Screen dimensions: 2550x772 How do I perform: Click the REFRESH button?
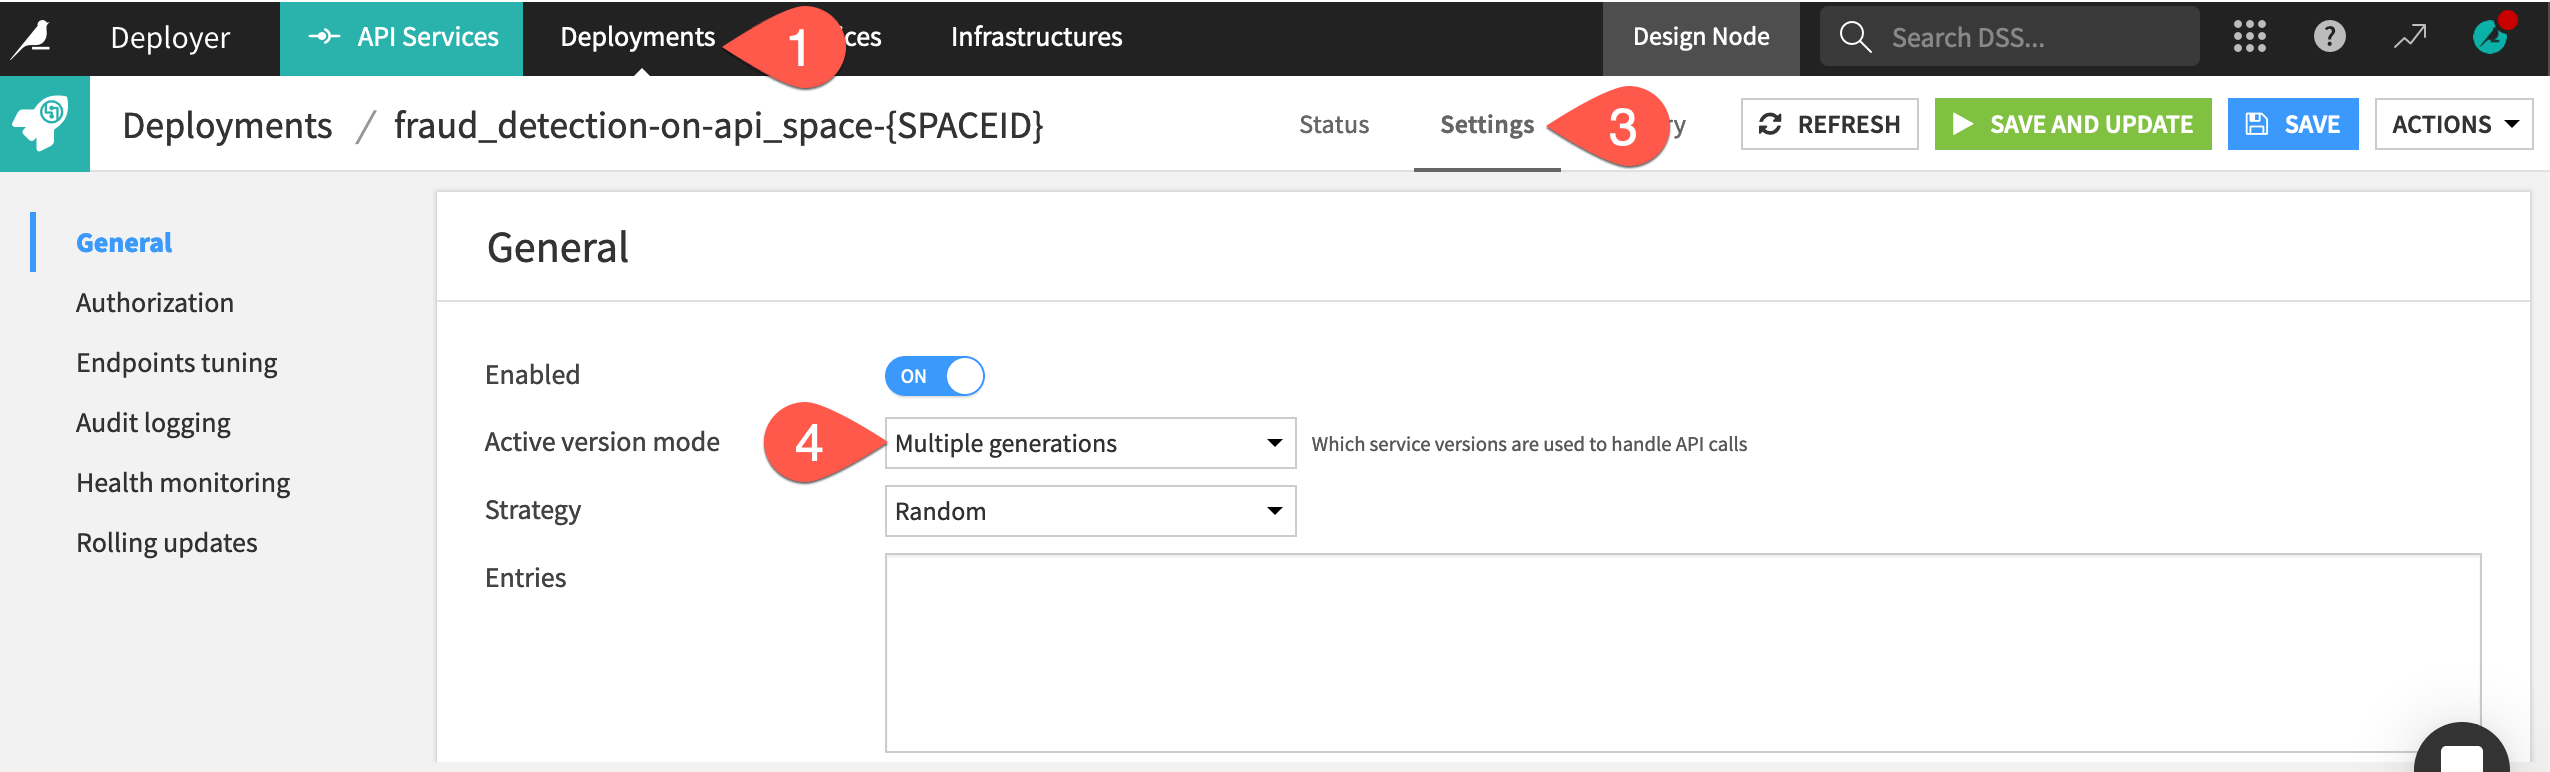(1829, 124)
